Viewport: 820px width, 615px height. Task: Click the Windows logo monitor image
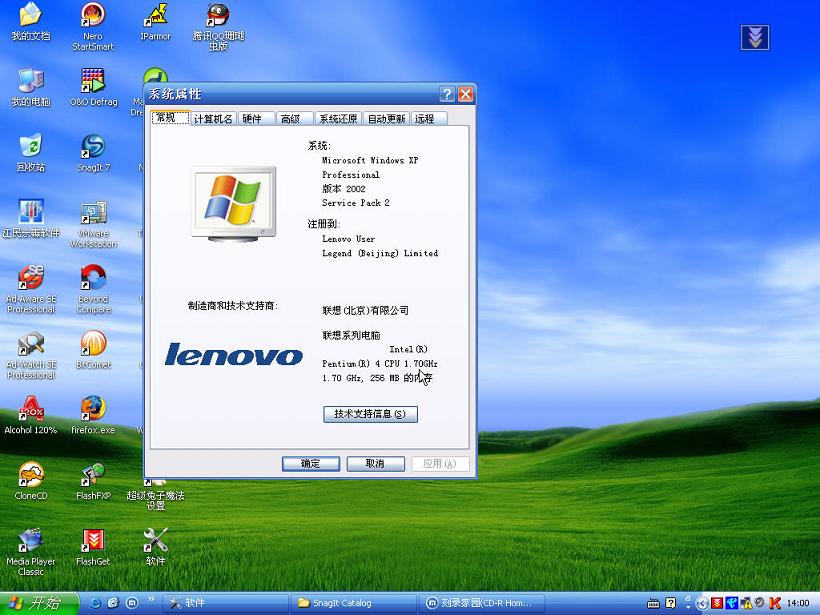click(234, 204)
